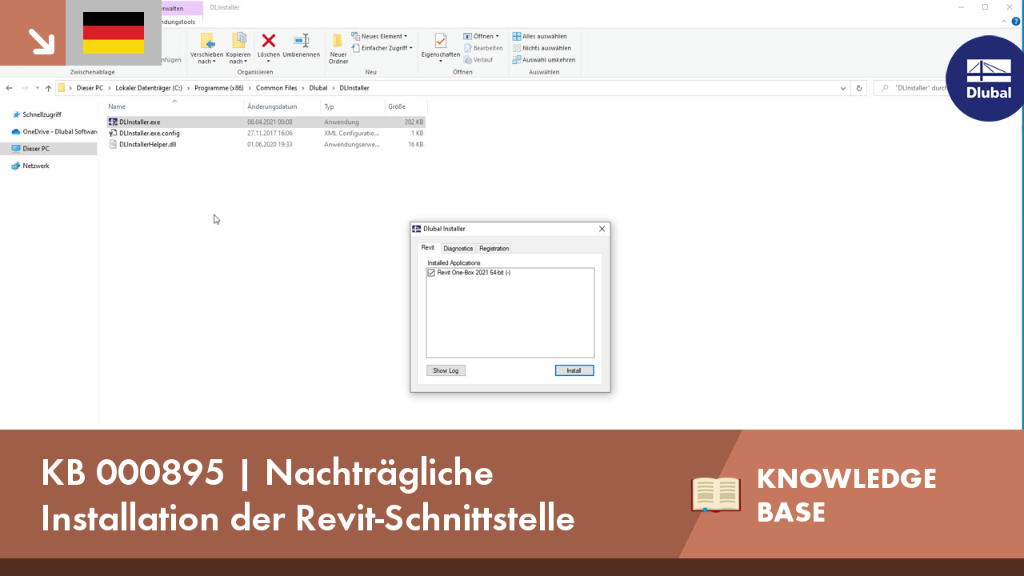The width and height of the screenshot is (1024, 576).
Task: Click the DLInstaller search field
Action: tap(914, 88)
